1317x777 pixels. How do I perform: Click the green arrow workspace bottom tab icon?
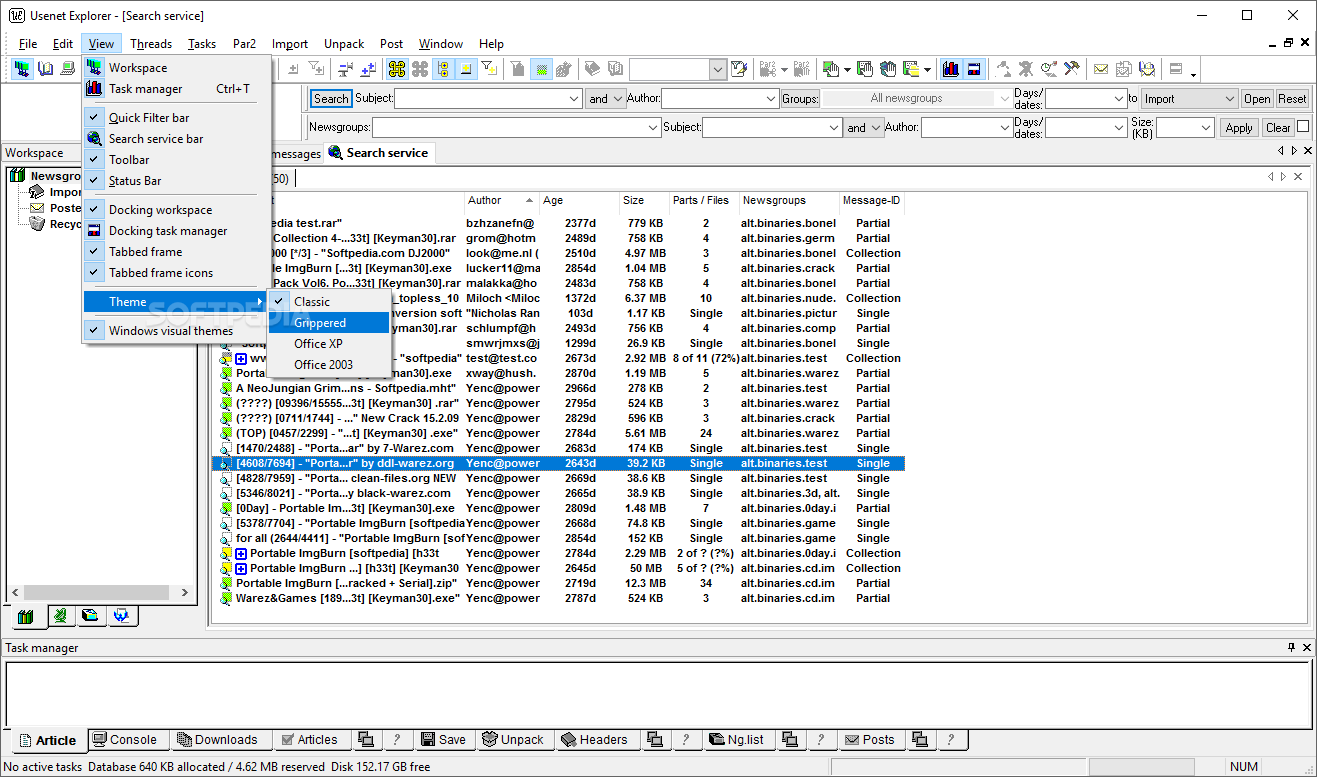[x=61, y=616]
